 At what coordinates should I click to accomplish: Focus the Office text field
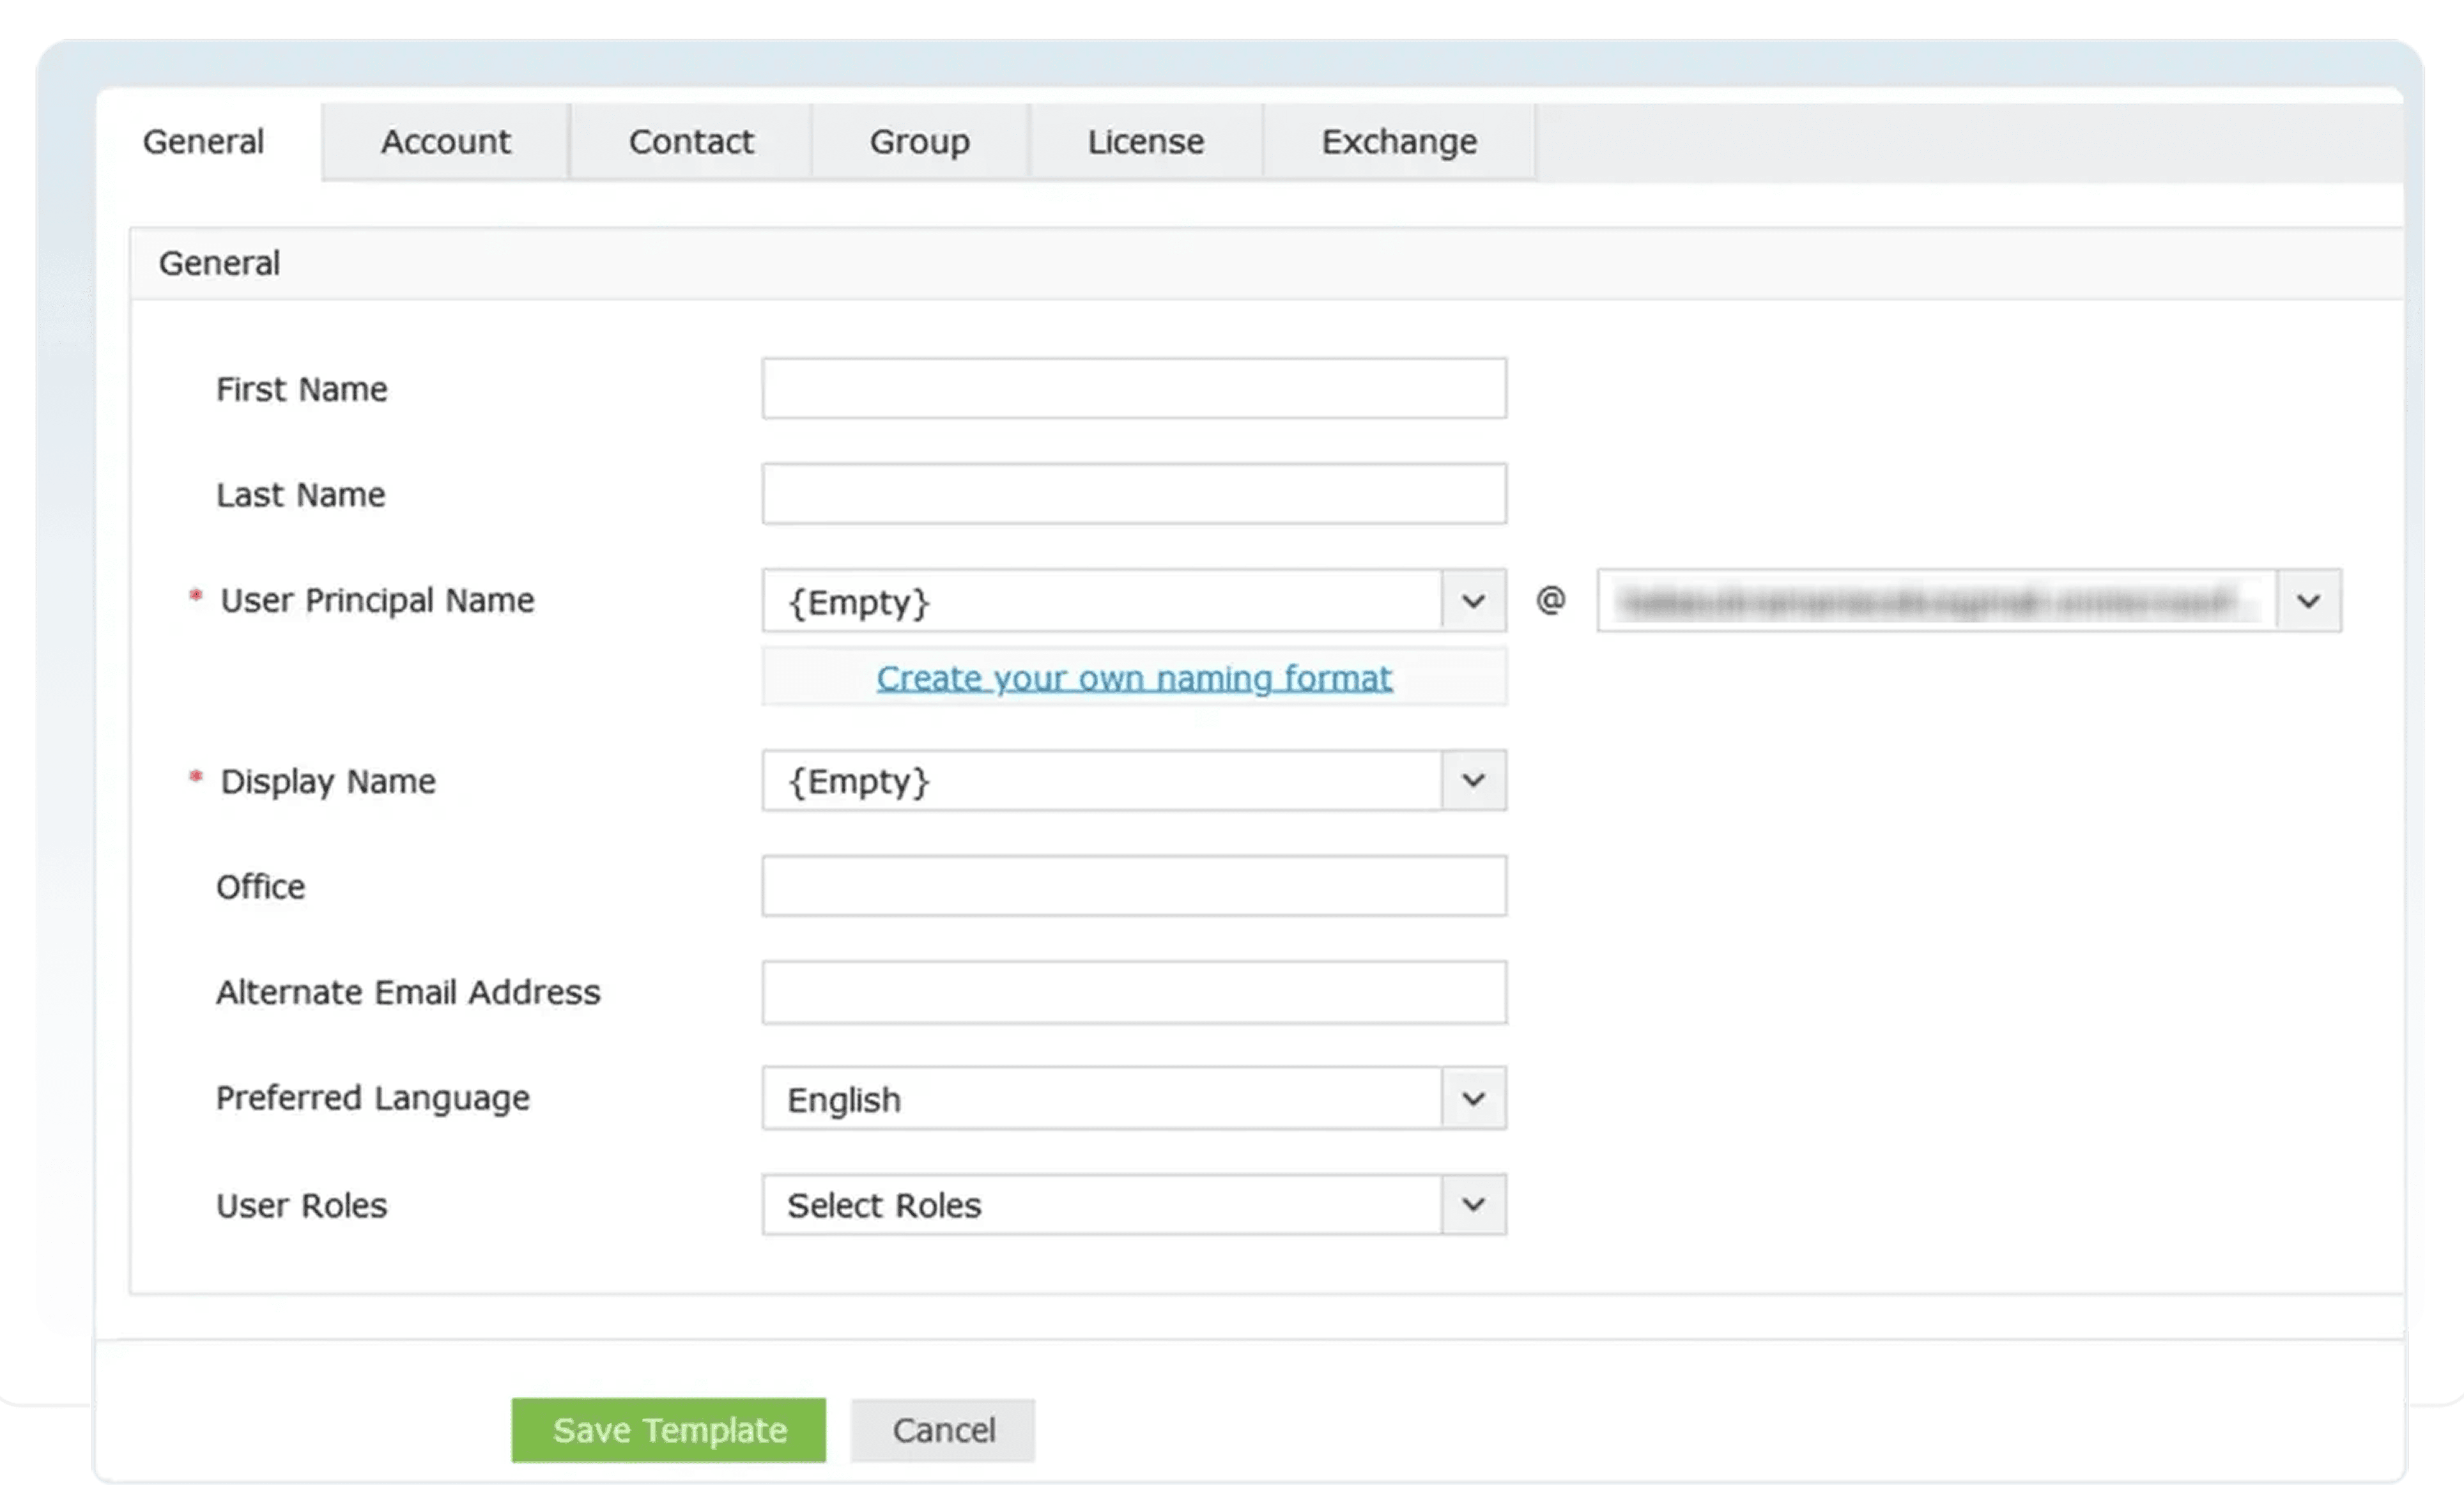point(1133,885)
